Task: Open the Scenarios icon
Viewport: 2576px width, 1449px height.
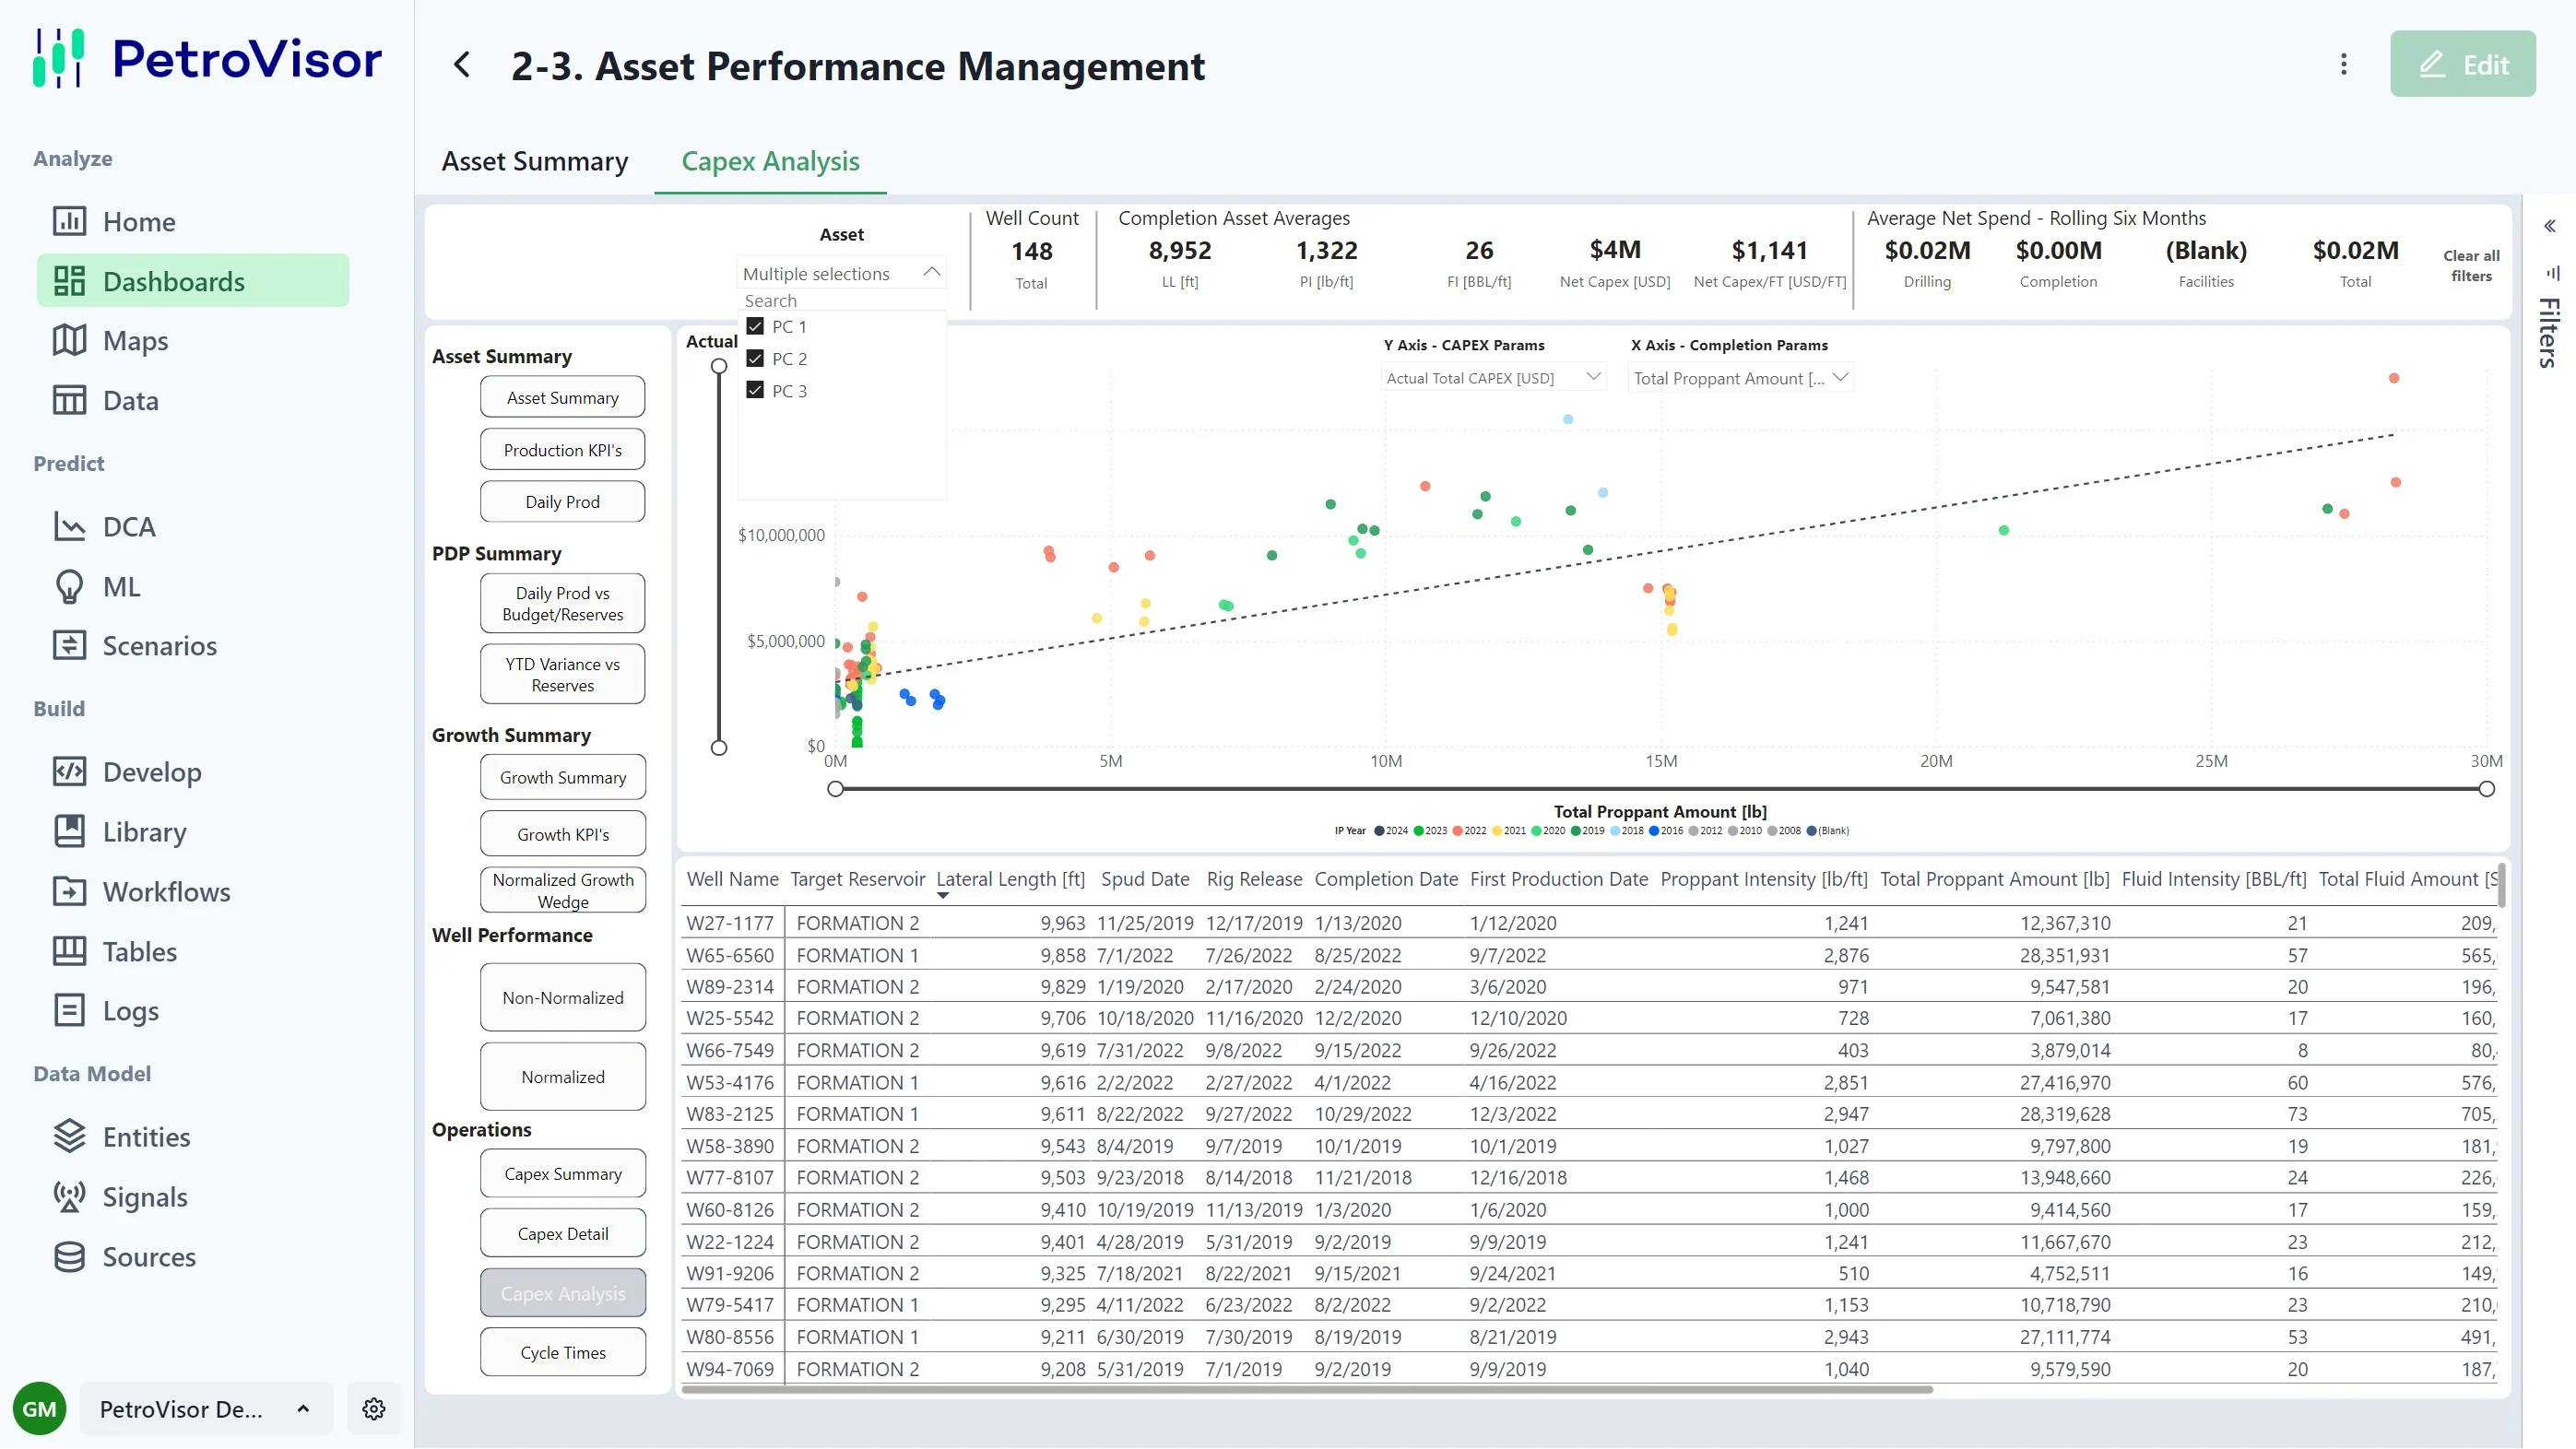Action: pyautogui.click(x=69, y=646)
